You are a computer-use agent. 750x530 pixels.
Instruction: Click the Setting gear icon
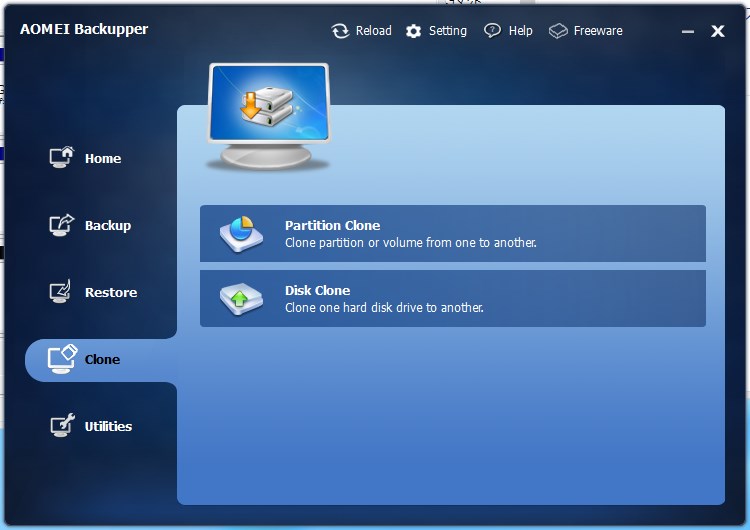coord(414,31)
